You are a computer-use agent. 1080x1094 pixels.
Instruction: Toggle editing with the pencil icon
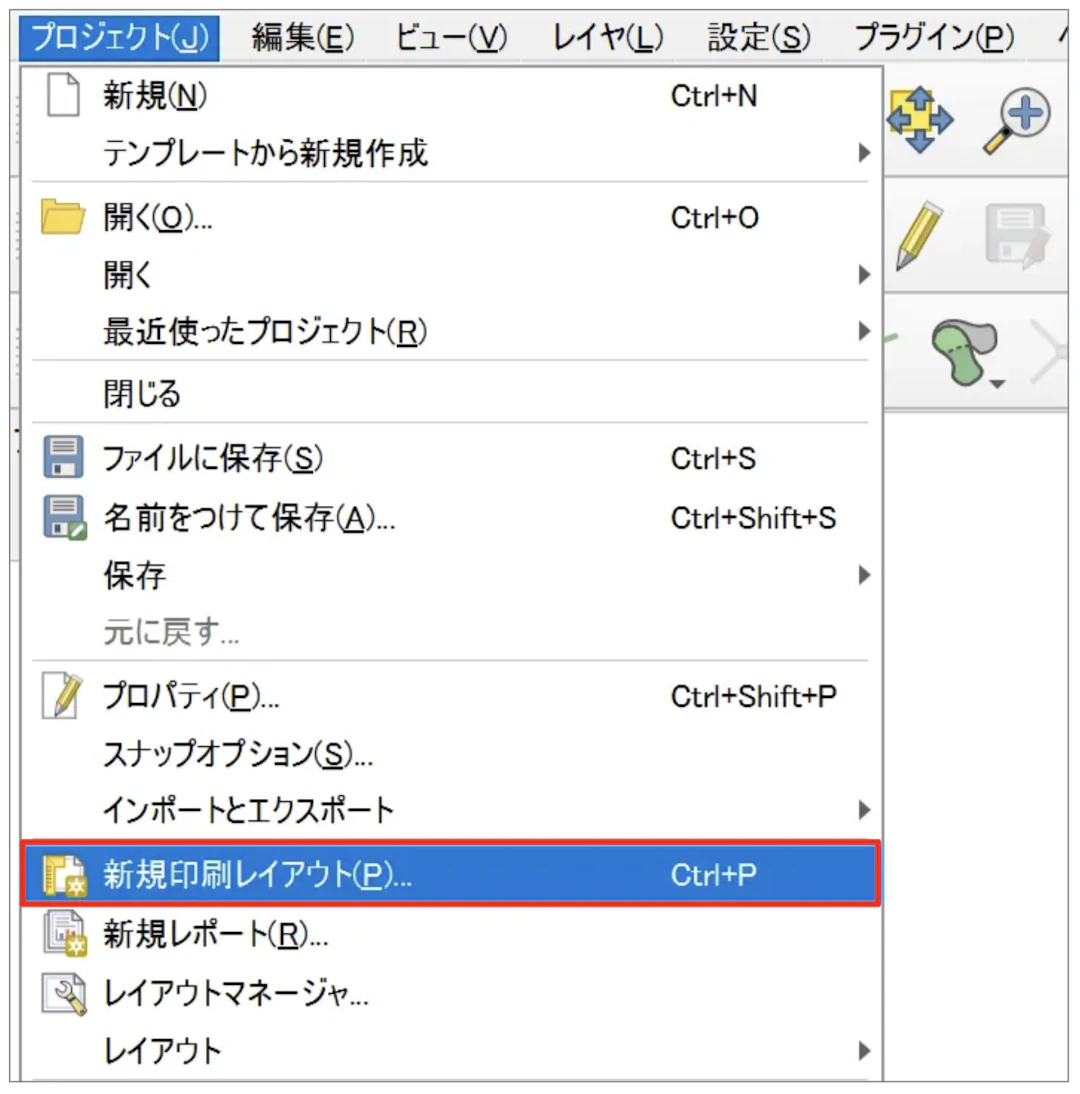[x=919, y=235]
